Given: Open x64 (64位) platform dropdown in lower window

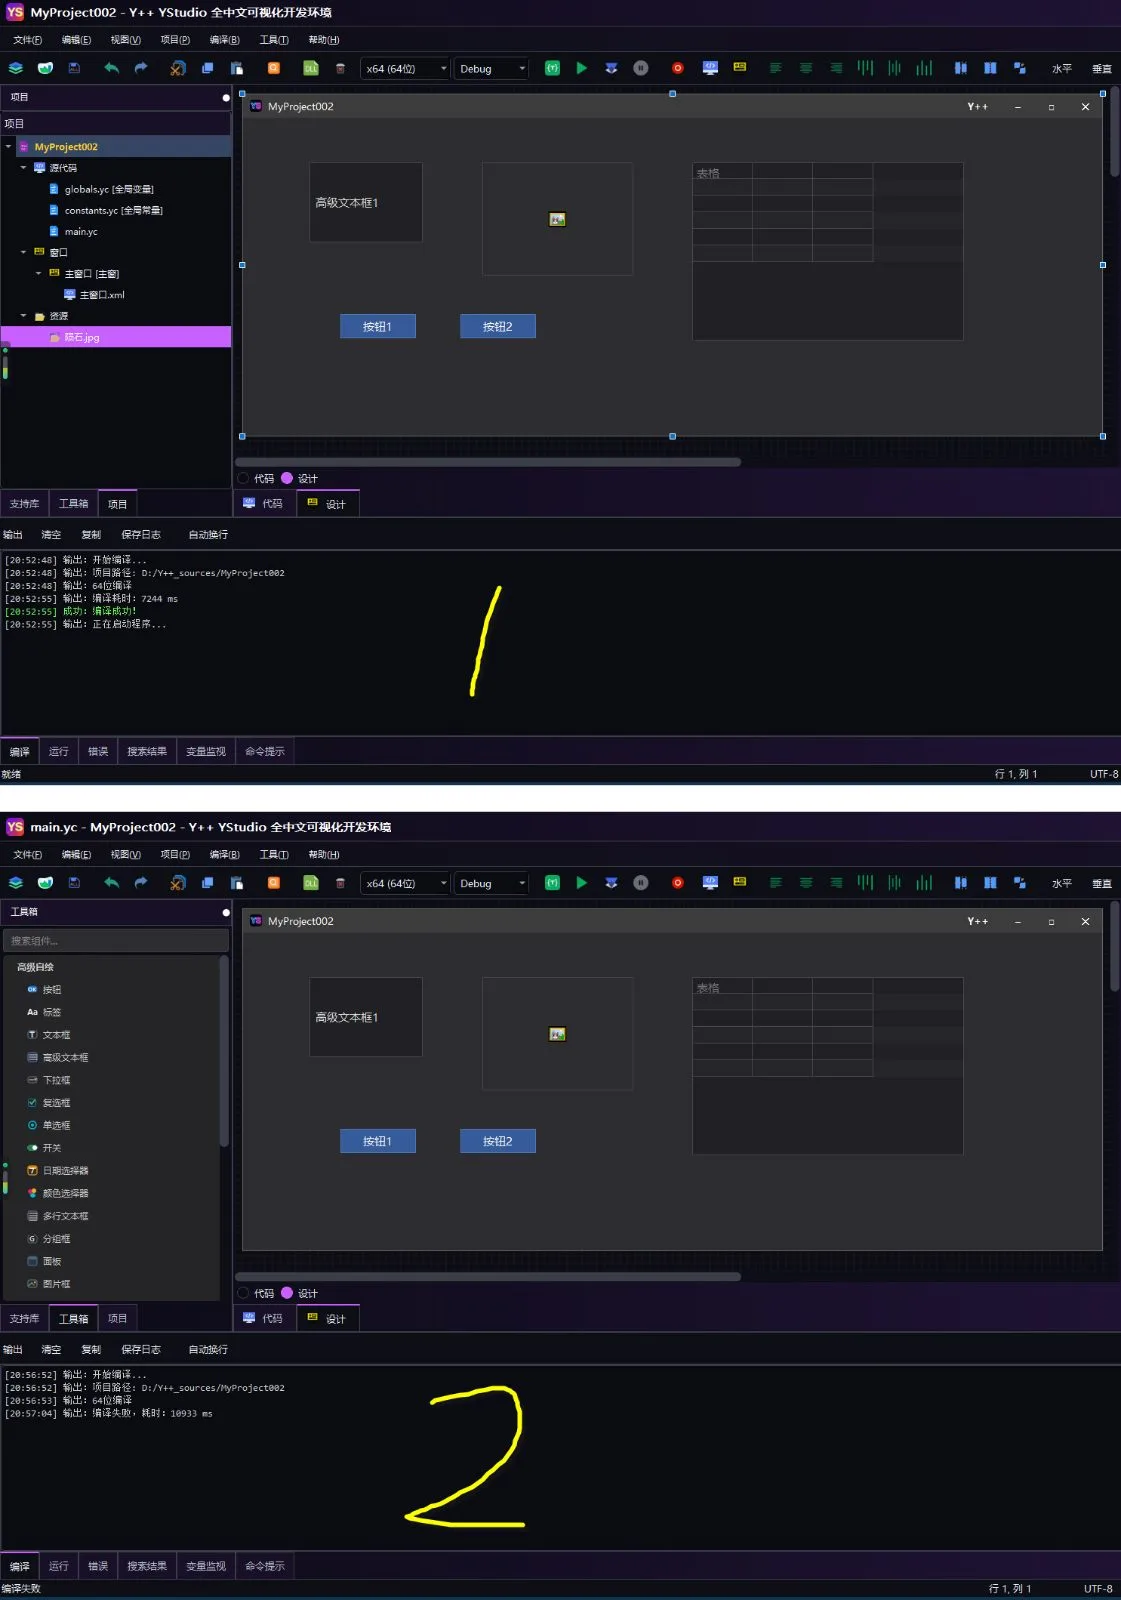Looking at the screenshot, I should [405, 884].
